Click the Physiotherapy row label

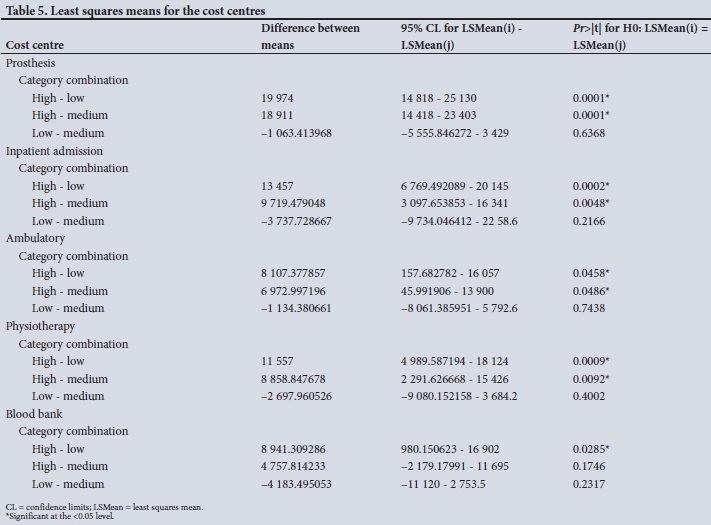[x=41, y=326]
